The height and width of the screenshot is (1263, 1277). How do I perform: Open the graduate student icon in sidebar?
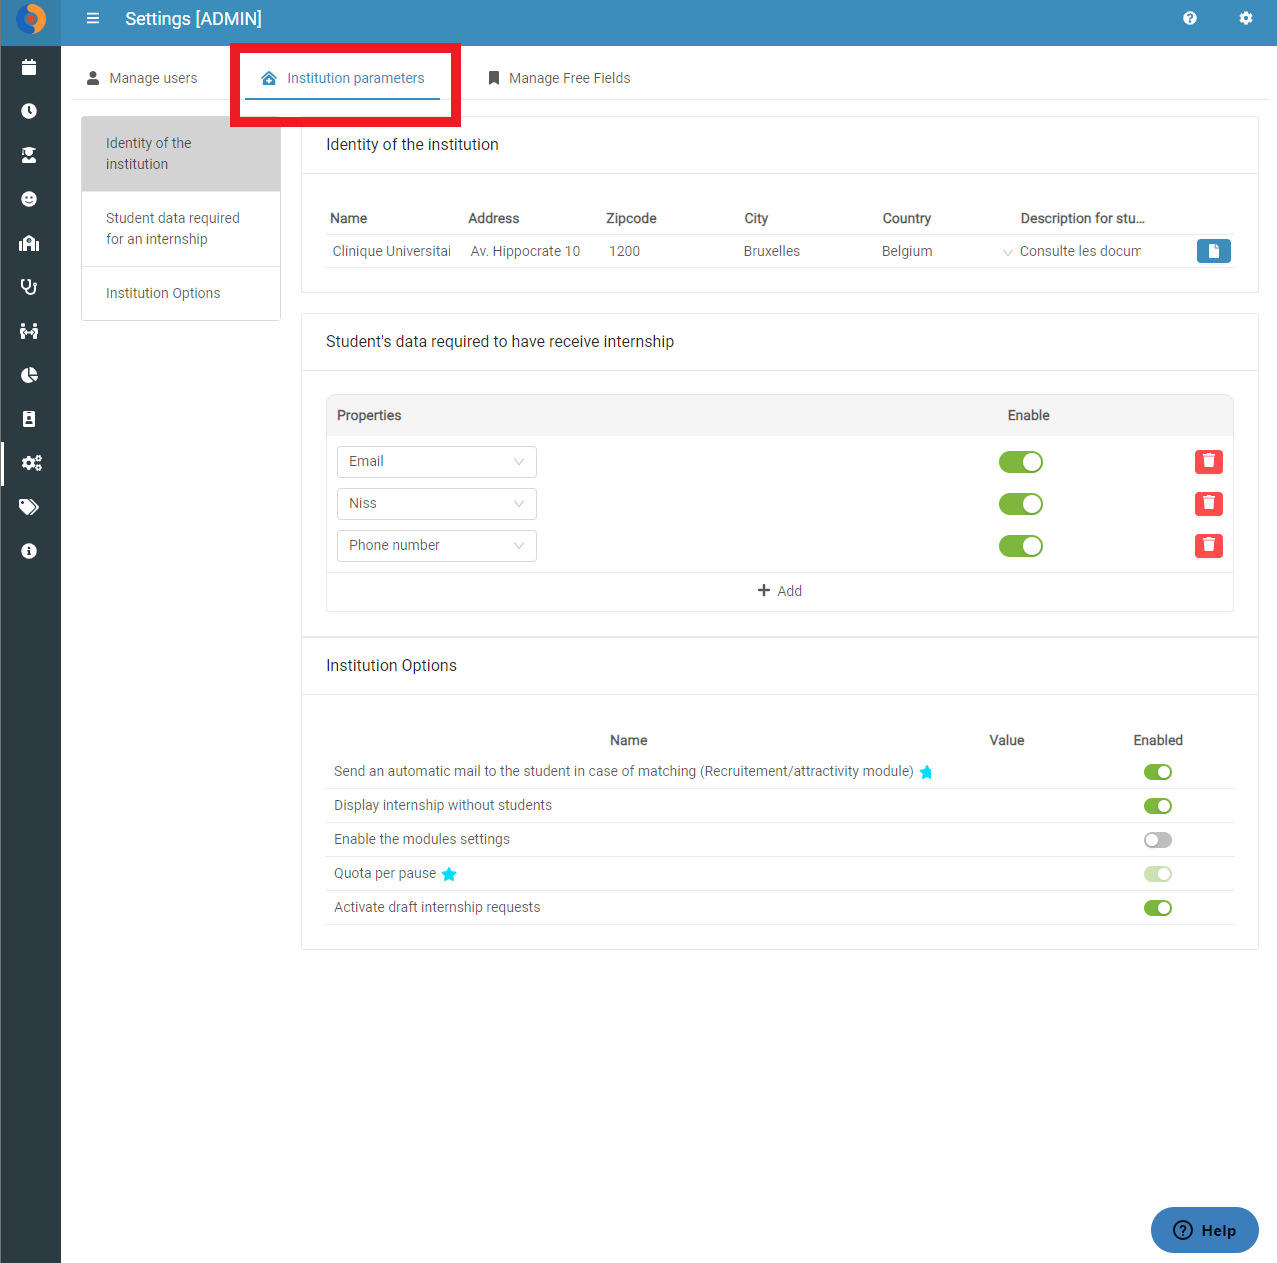coord(29,155)
